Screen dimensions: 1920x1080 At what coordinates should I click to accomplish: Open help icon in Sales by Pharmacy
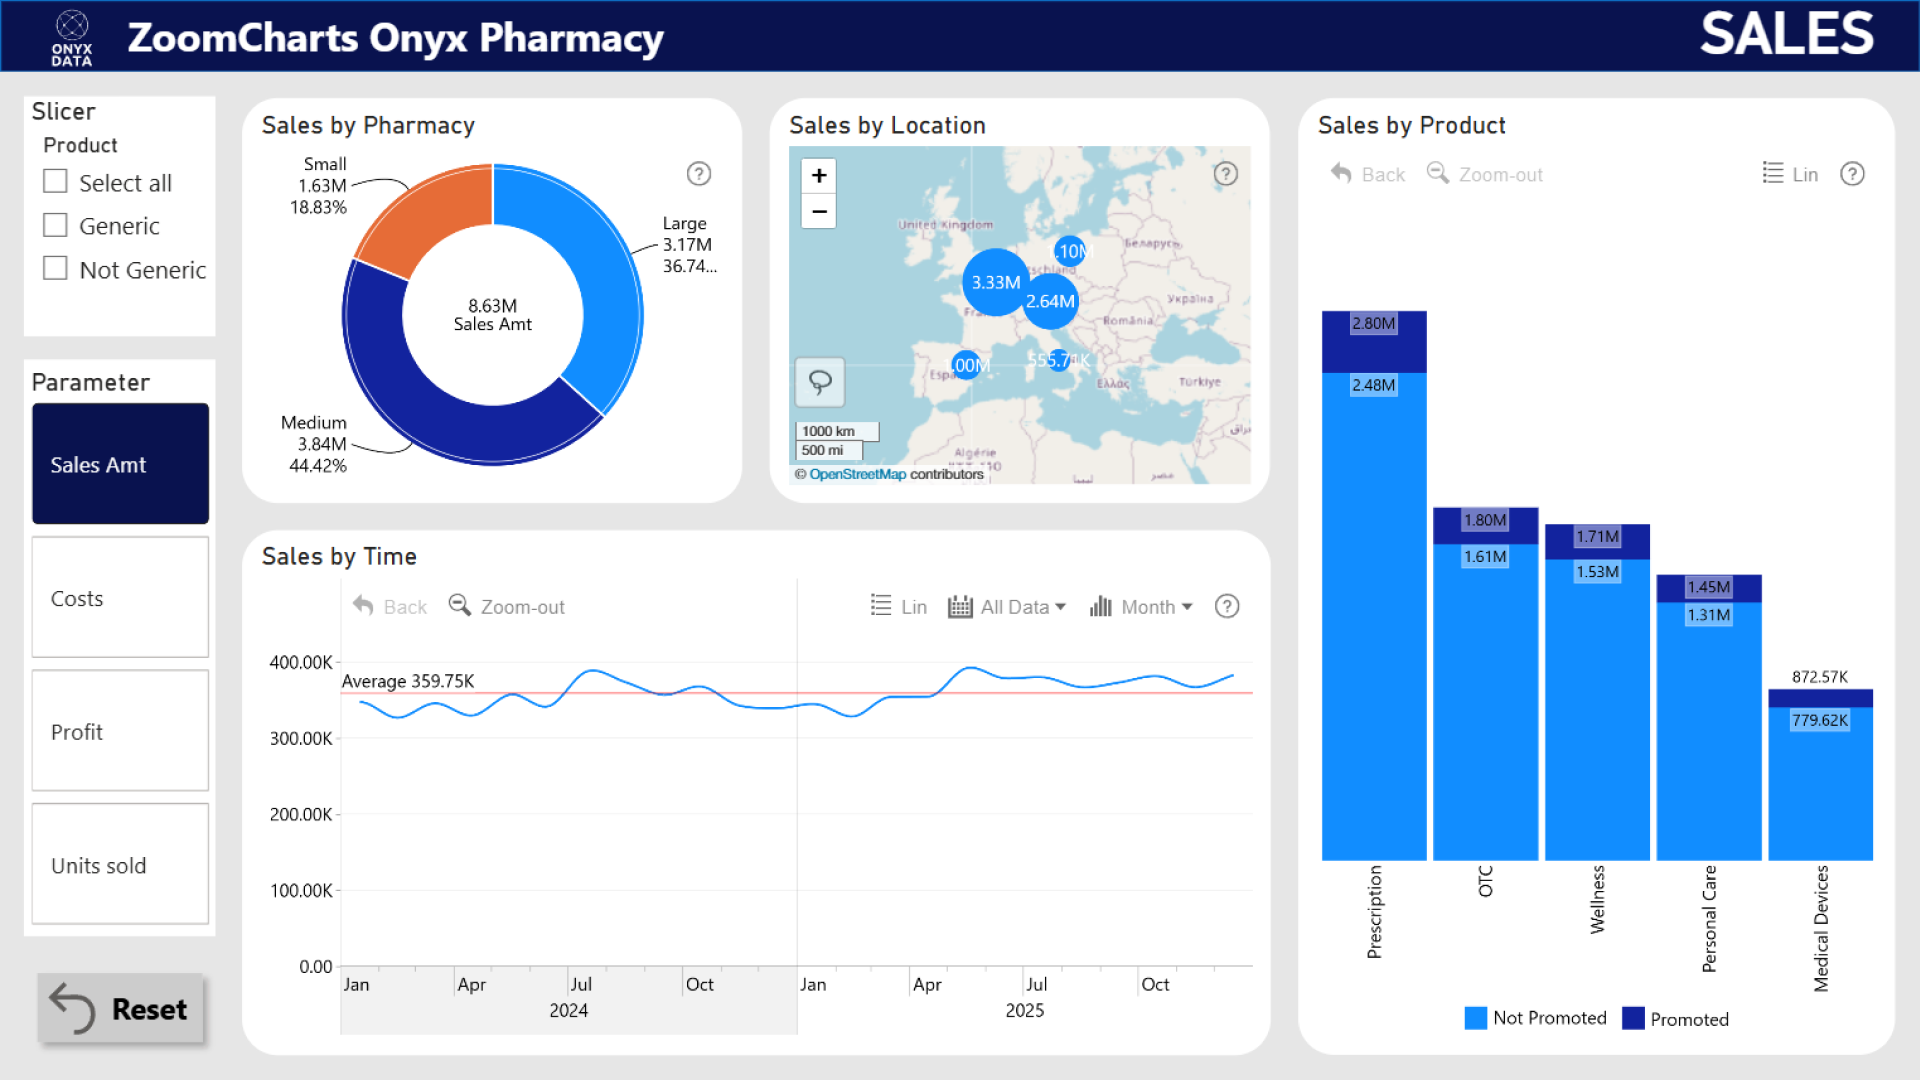(699, 174)
